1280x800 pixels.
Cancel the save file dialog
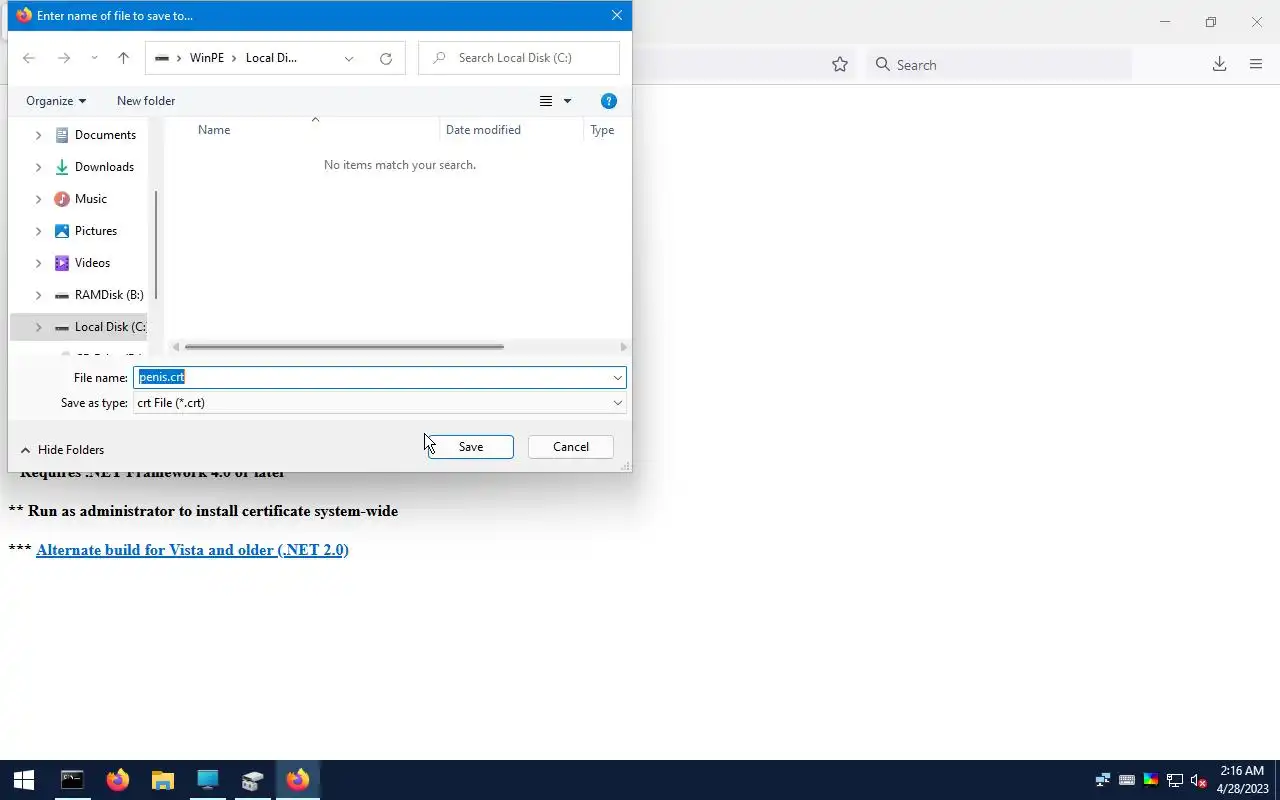571,447
